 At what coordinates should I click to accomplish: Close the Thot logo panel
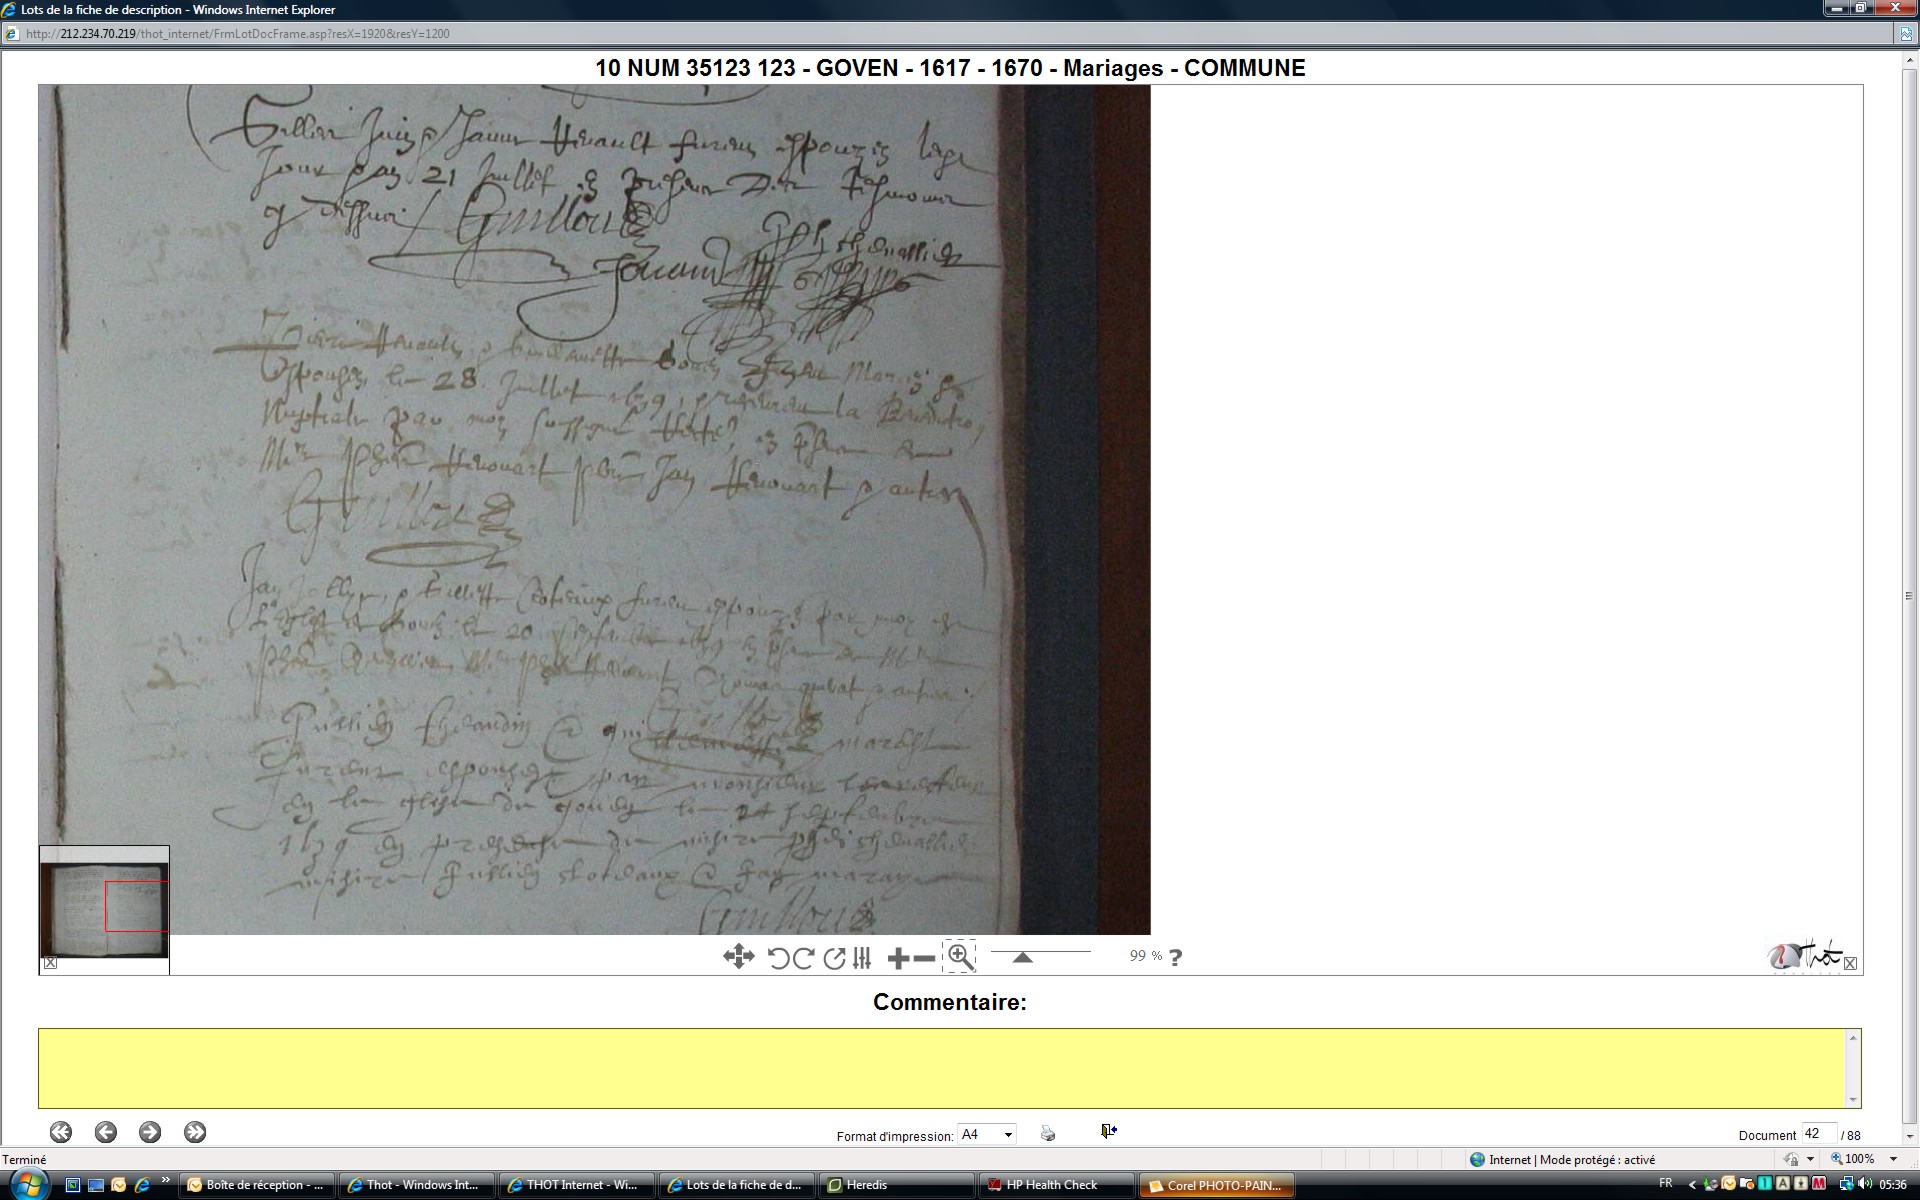1850,964
